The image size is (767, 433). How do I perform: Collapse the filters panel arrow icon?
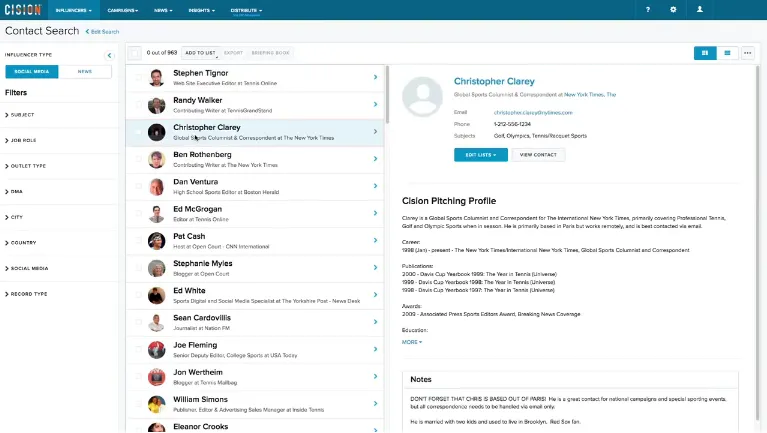click(109, 55)
